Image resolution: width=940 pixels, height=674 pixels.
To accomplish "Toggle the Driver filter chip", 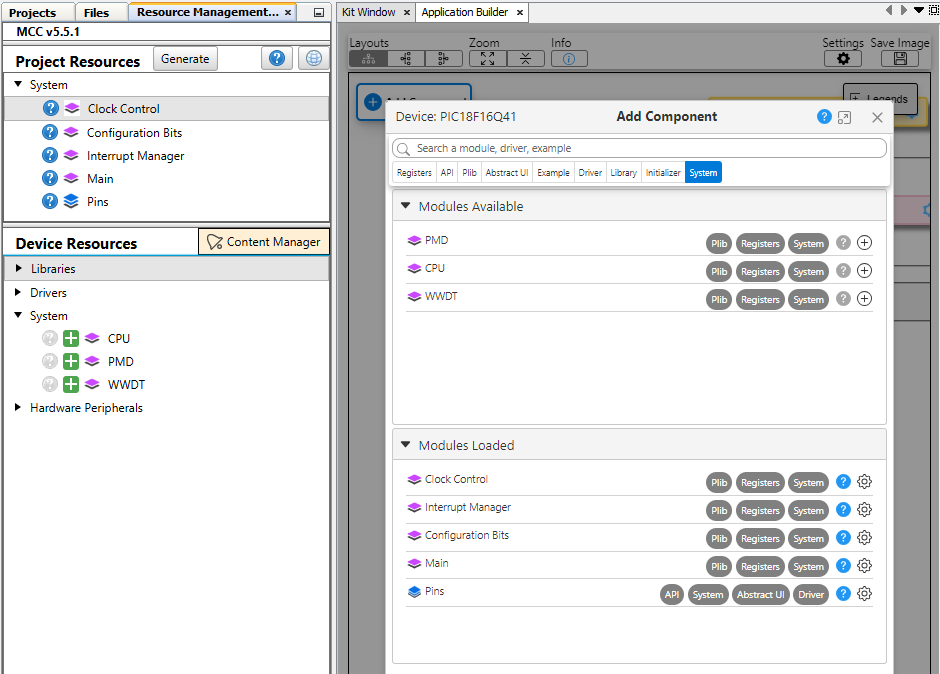I will [x=590, y=173].
